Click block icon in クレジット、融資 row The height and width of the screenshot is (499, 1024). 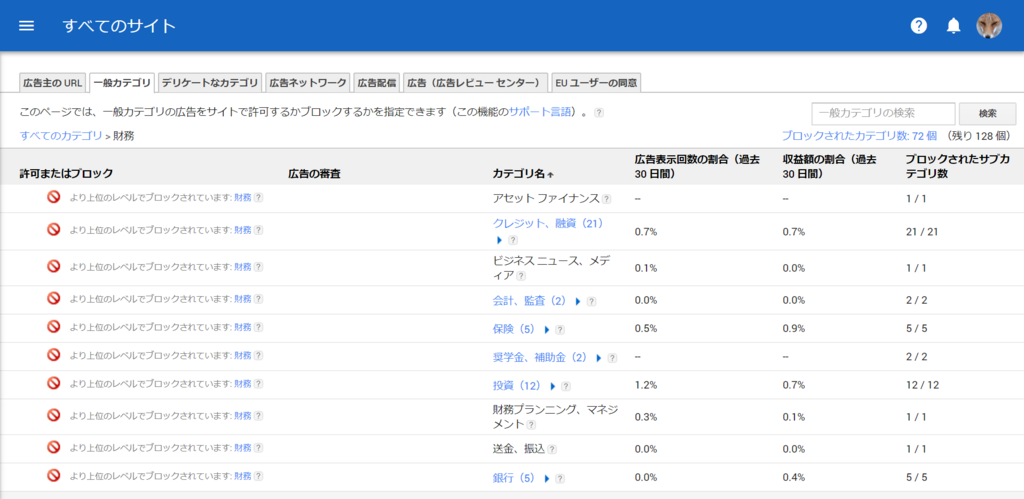[x=54, y=229]
